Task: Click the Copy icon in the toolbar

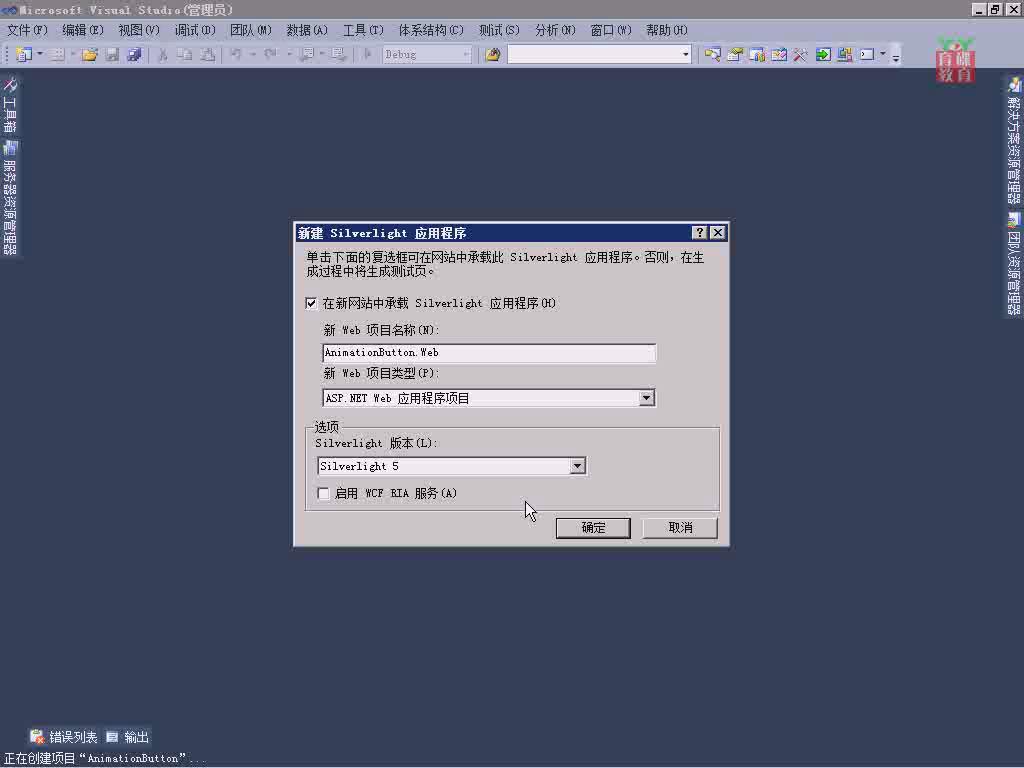Action: point(185,55)
